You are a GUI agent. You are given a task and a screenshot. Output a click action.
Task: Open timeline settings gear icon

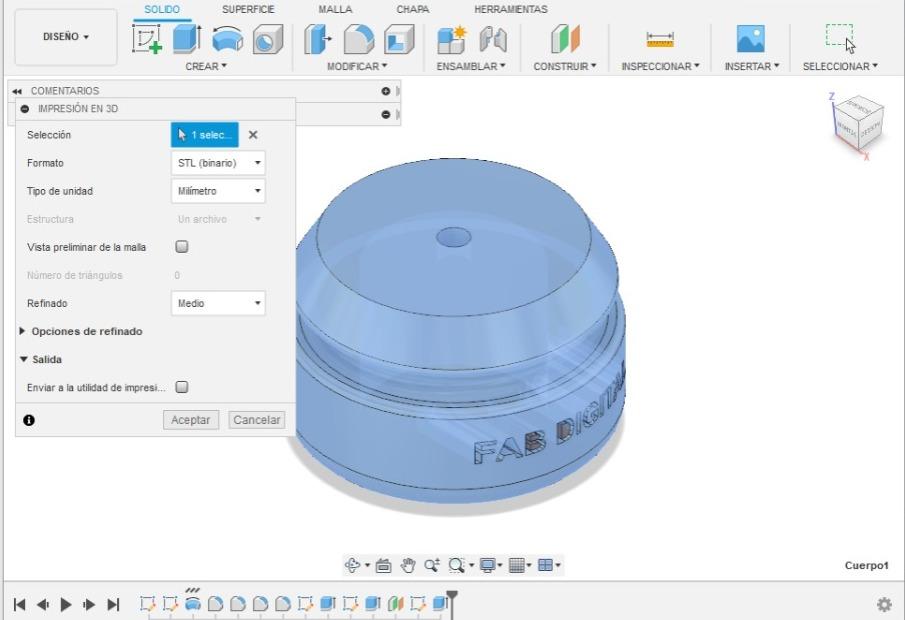coord(884,604)
